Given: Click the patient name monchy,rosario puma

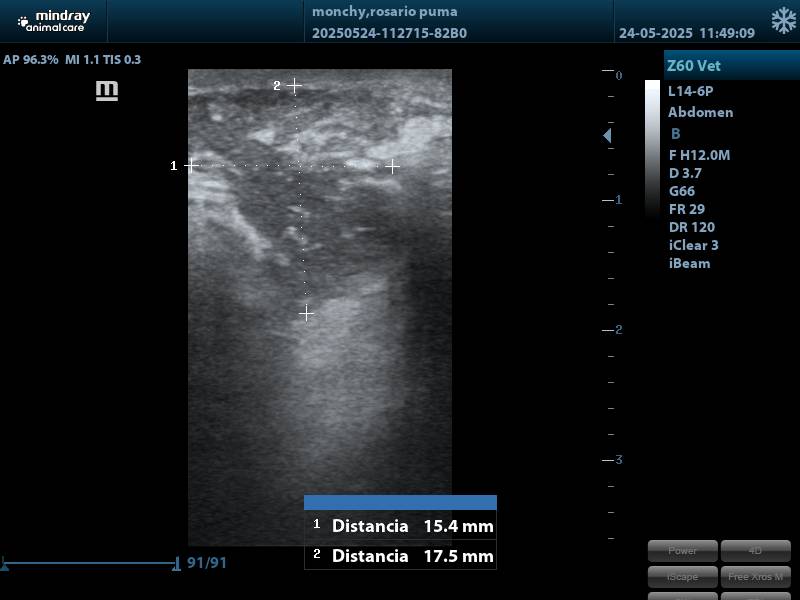Looking at the screenshot, I should pos(385,12).
